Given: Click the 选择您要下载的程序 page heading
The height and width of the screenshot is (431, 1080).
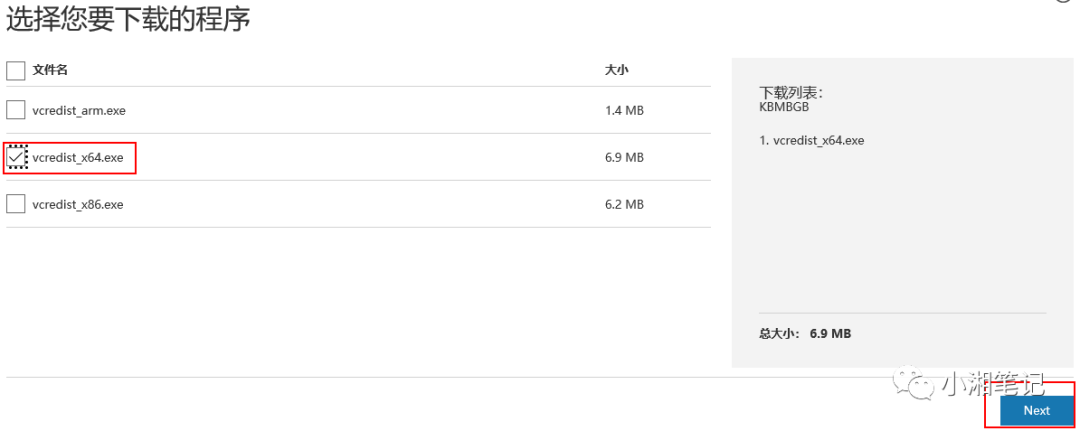Looking at the screenshot, I should (128, 20).
